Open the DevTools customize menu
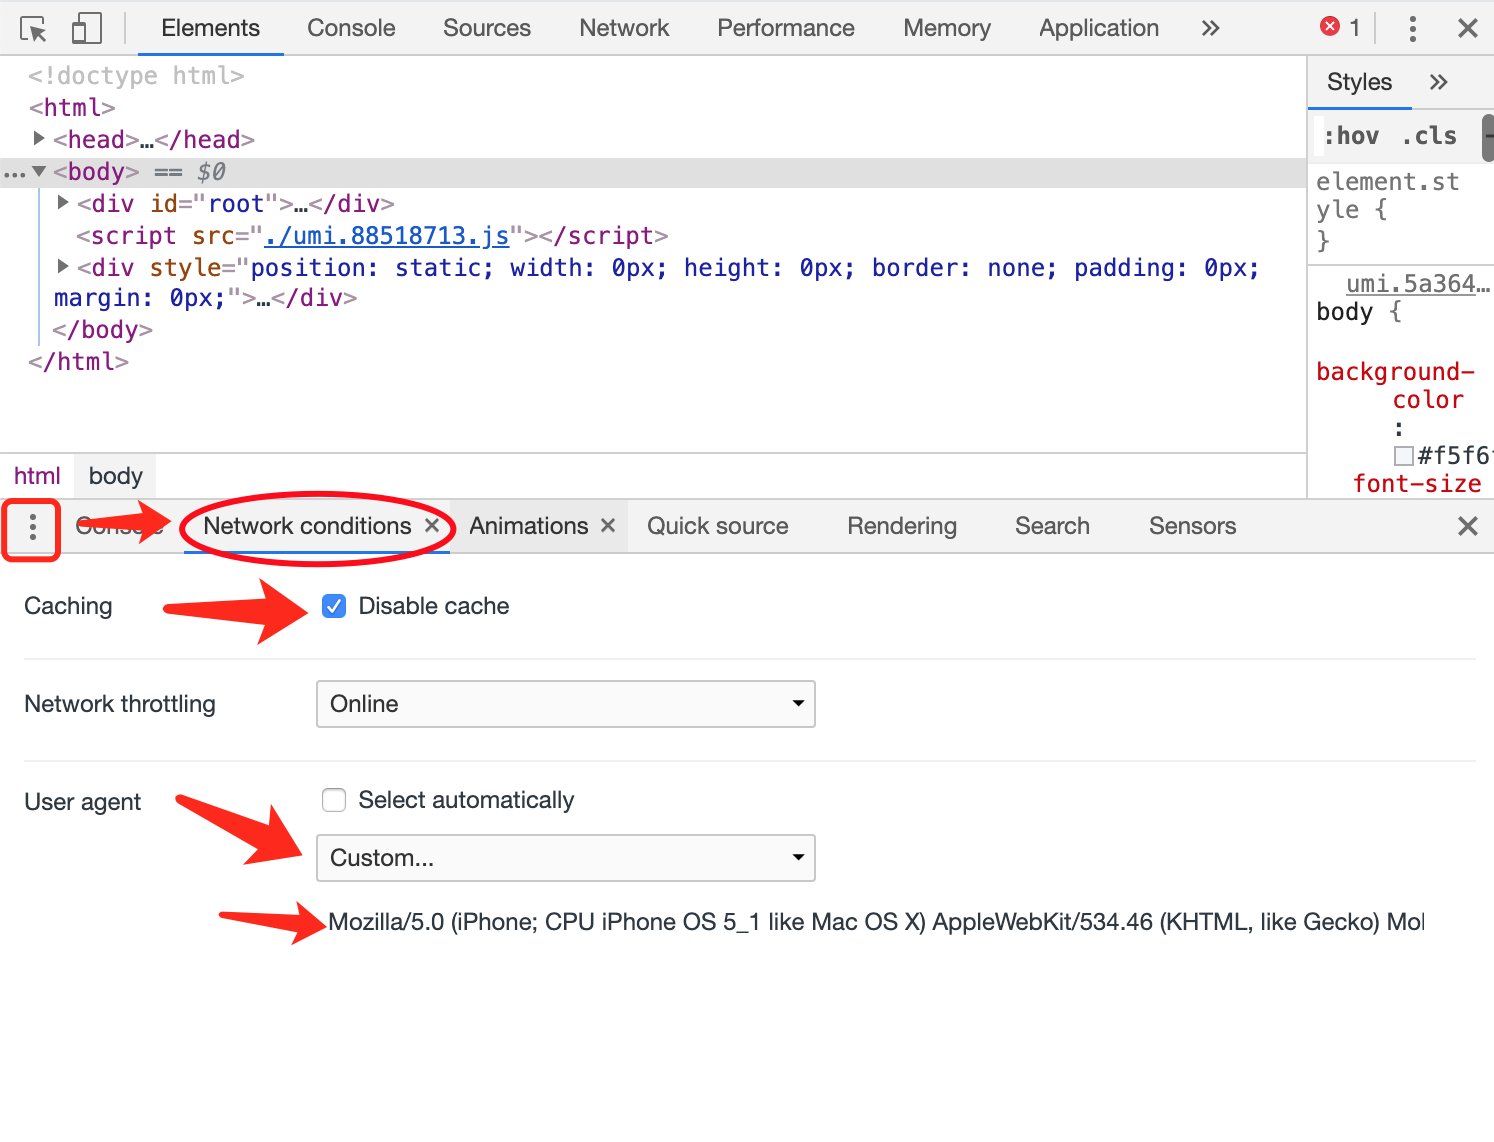Screen dimensions: 1494x1142 click(x=1412, y=28)
